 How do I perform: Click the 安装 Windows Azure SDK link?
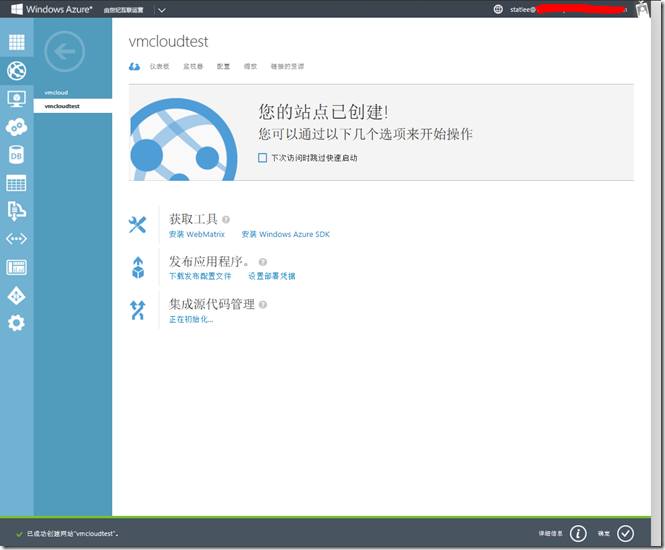[x=285, y=234]
